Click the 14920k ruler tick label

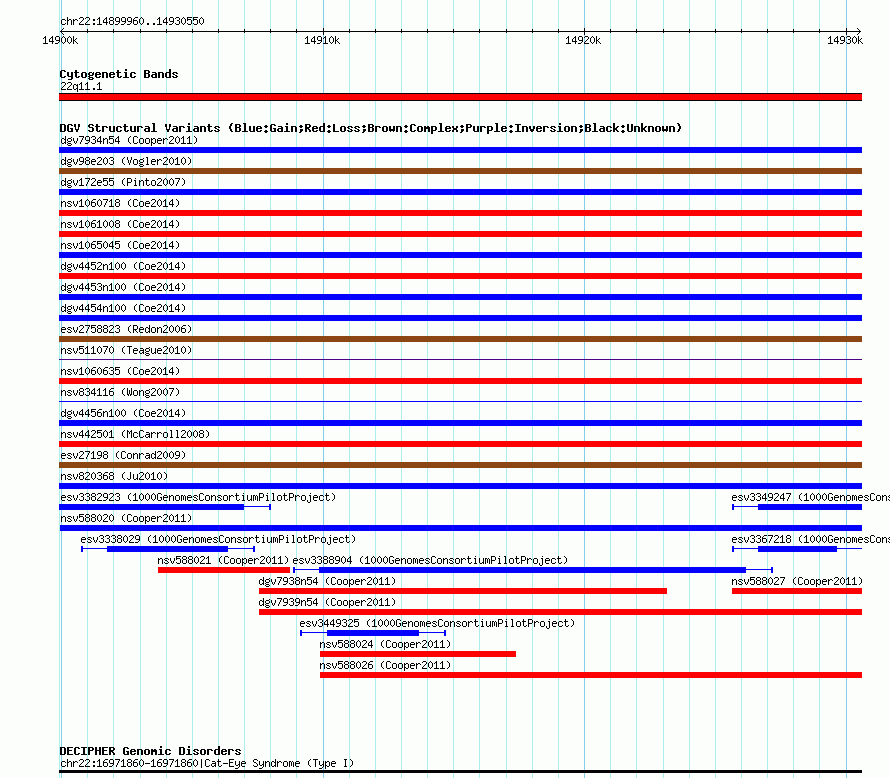(x=583, y=41)
